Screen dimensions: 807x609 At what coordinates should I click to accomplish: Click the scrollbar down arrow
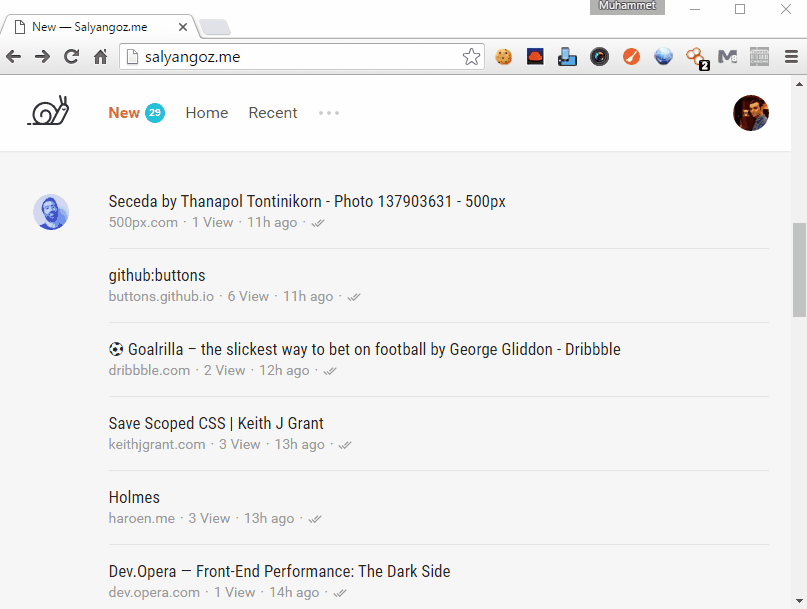[799, 601]
